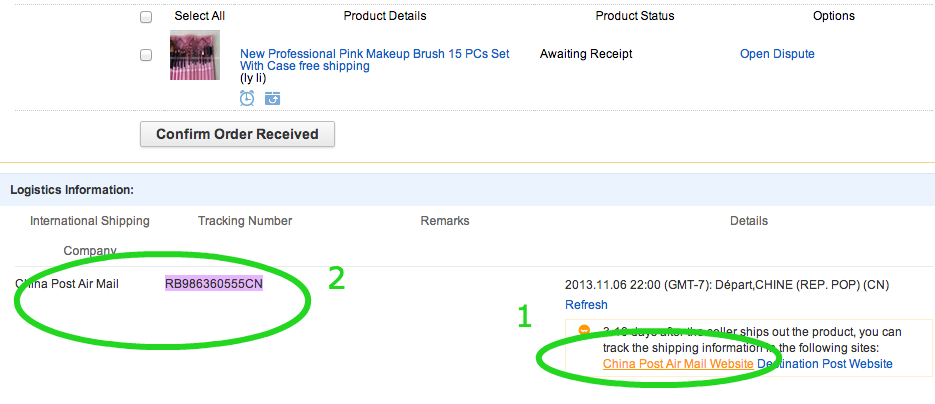Select the tracking number RB986360555CN

point(213,284)
